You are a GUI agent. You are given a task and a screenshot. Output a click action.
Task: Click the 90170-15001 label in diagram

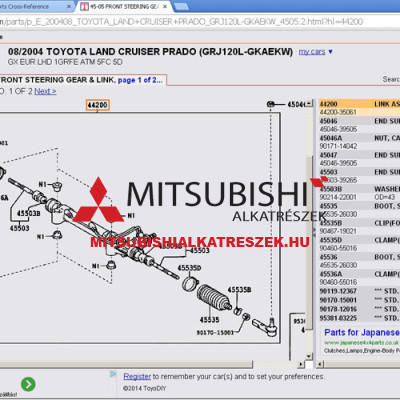click(215, 332)
